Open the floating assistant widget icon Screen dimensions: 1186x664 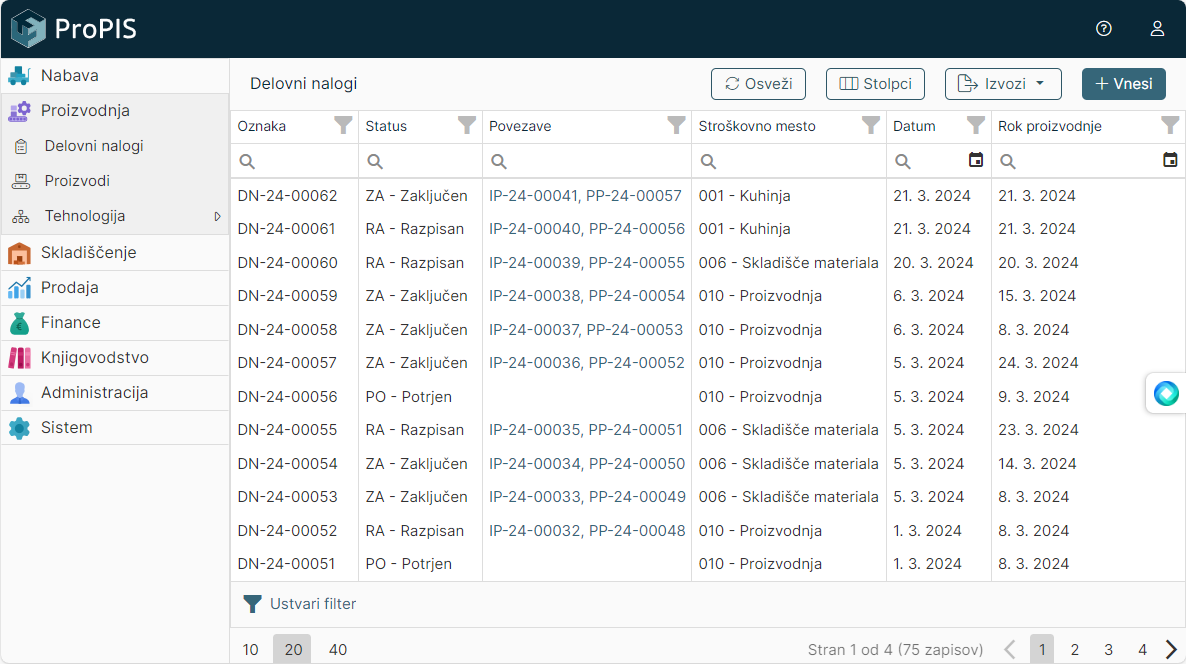tap(1166, 393)
